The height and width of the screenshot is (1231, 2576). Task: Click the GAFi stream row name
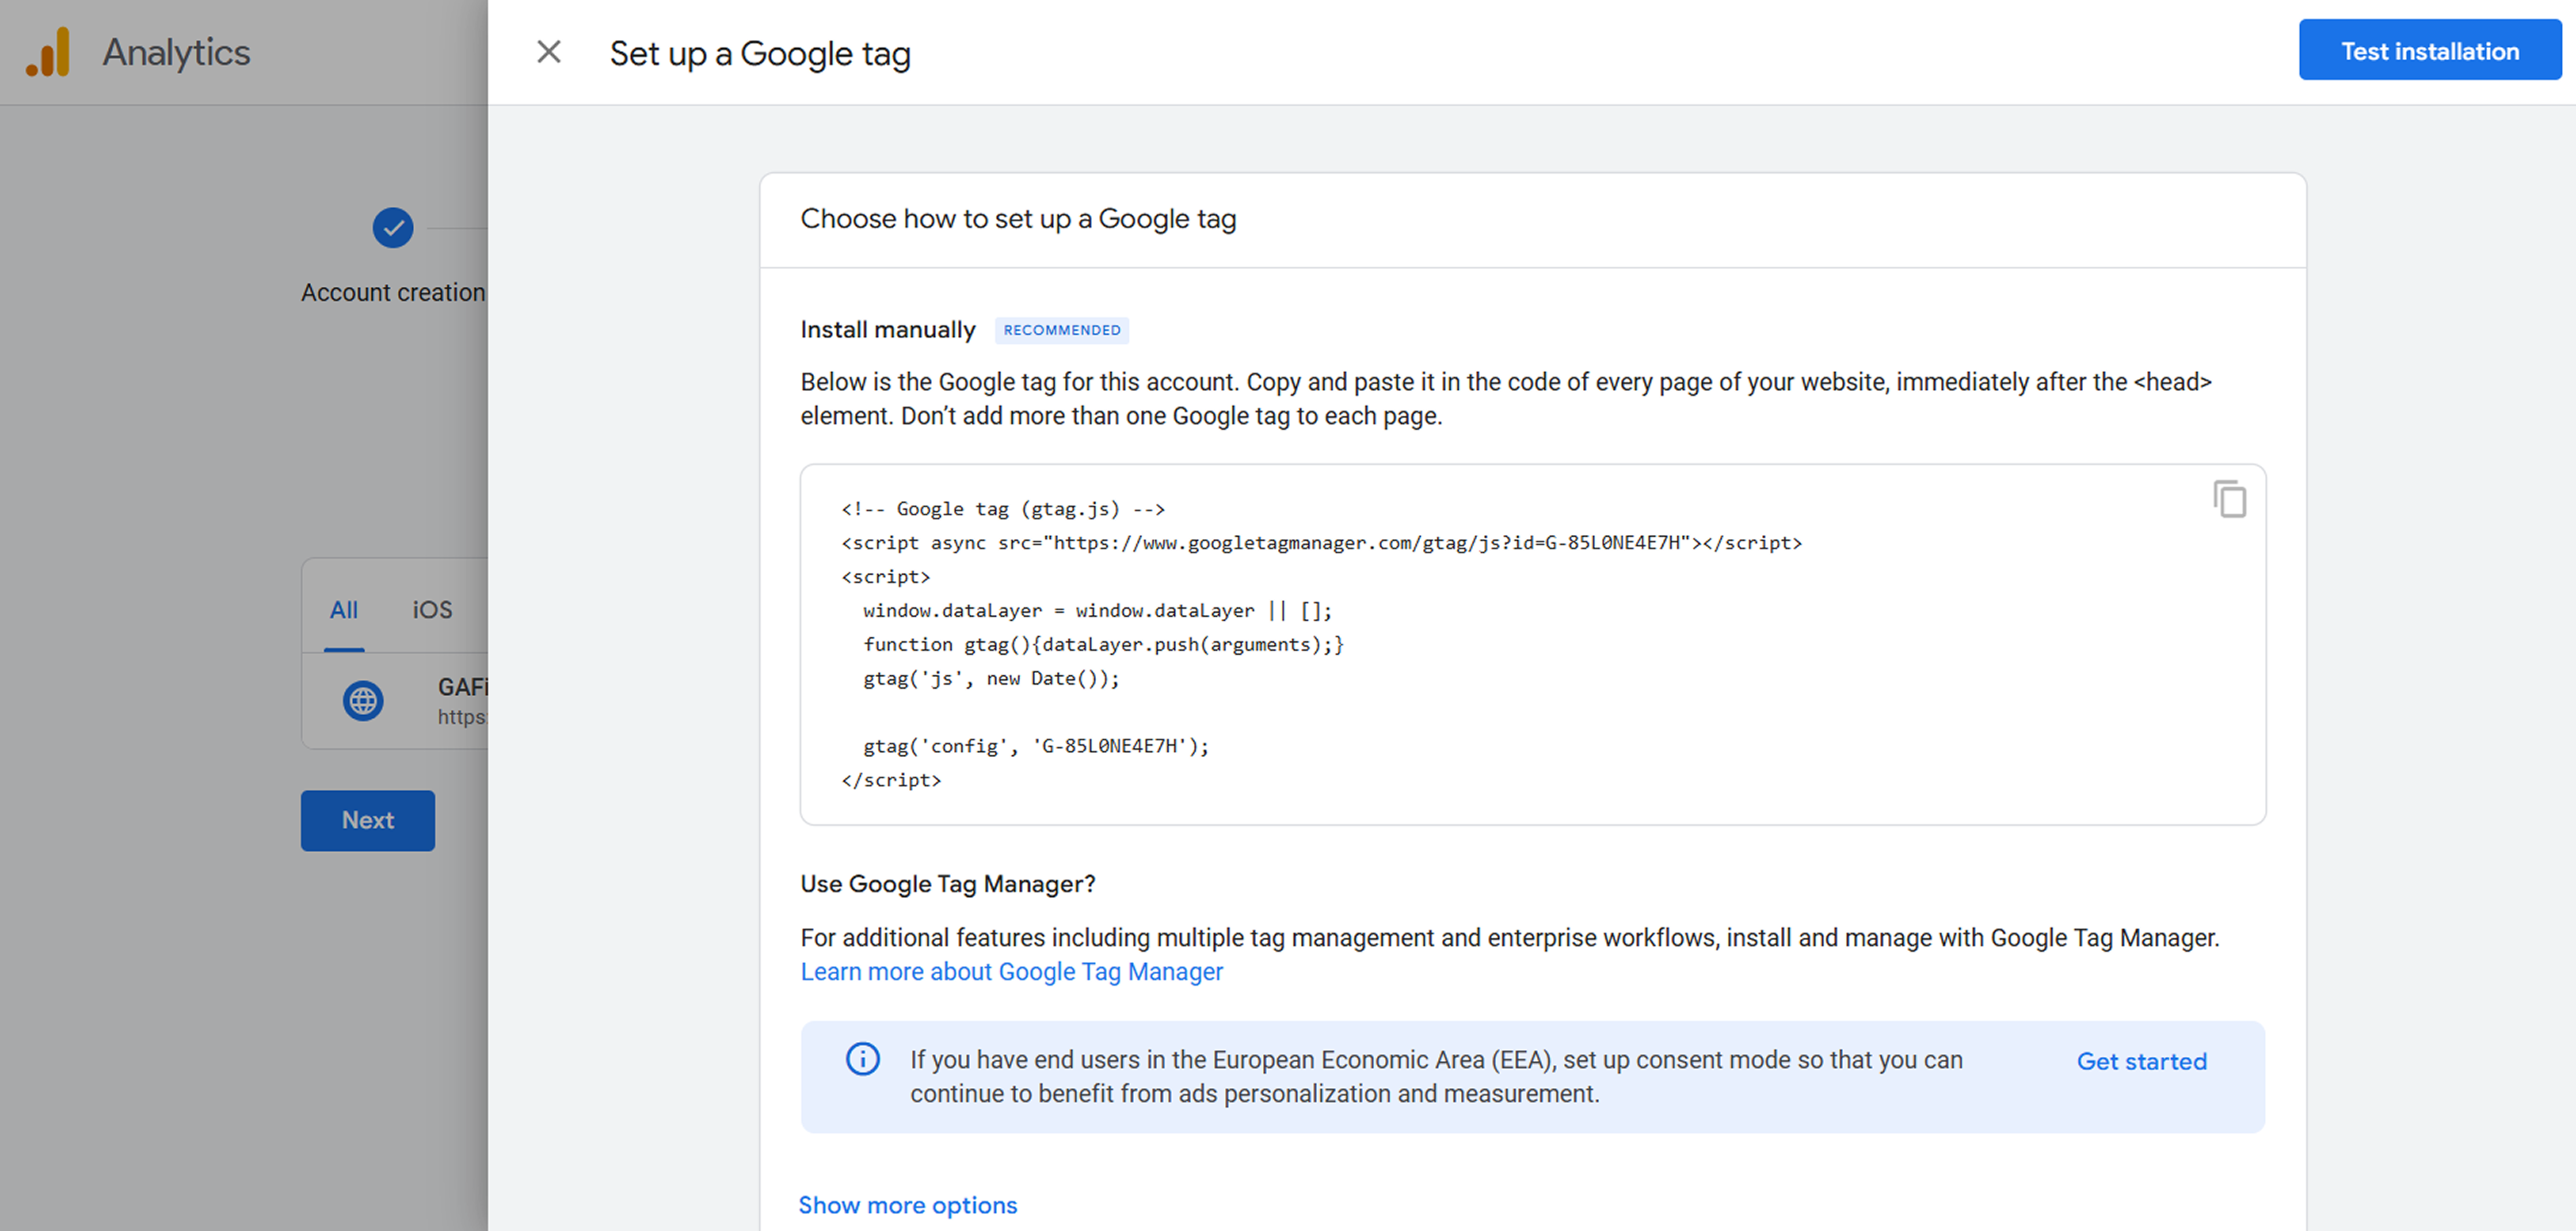(x=463, y=687)
